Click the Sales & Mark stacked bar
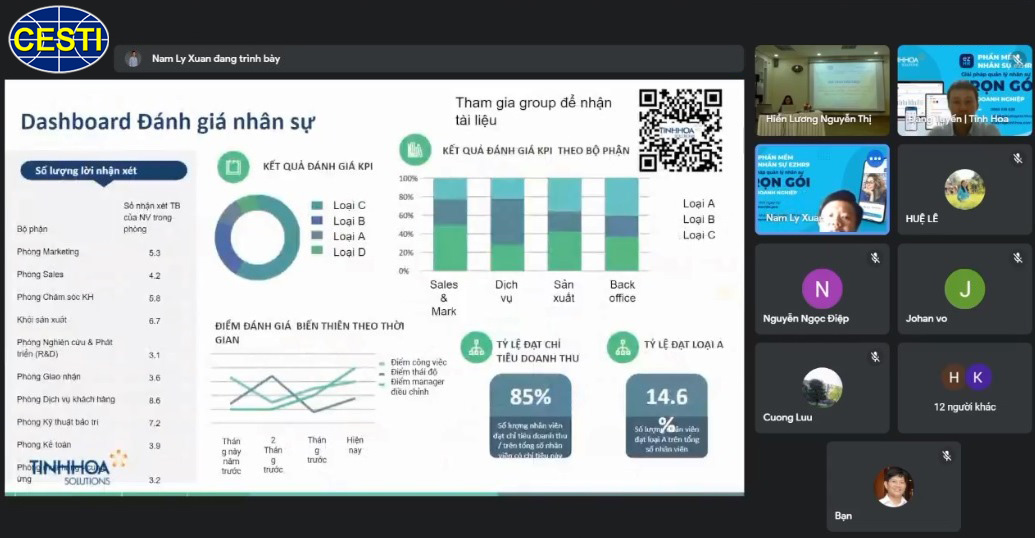The height and width of the screenshot is (538, 1035). point(450,224)
